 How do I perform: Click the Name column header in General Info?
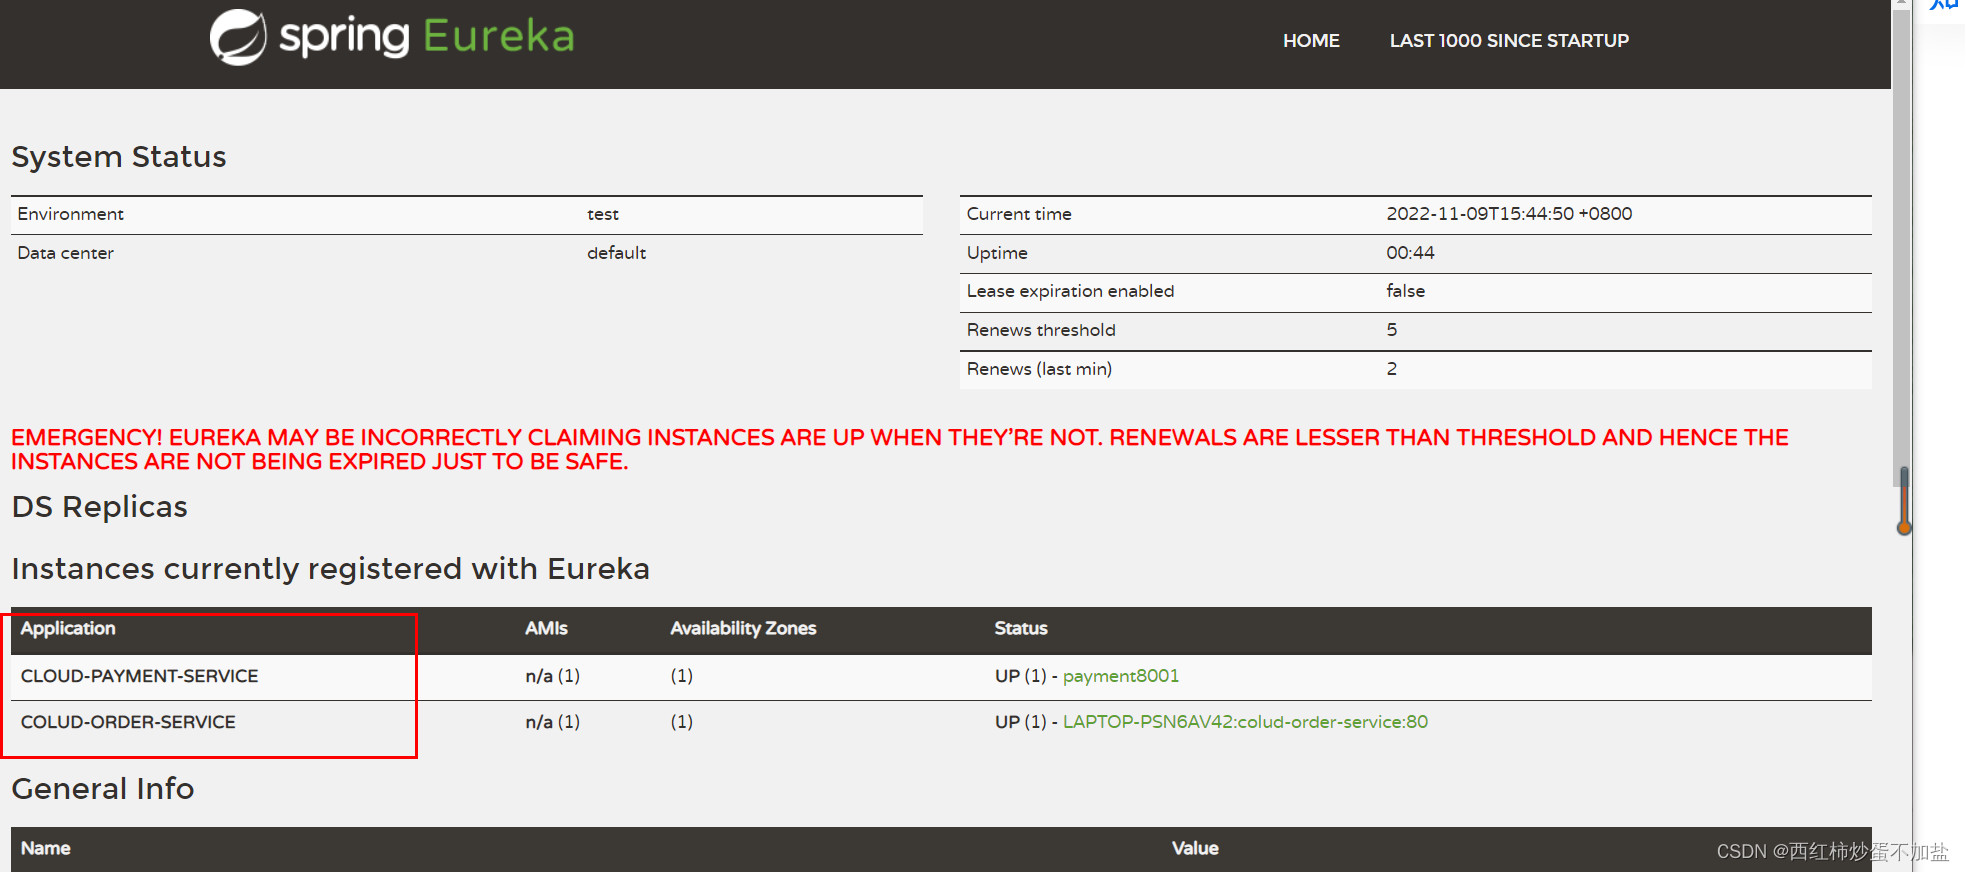(x=46, y=848)
